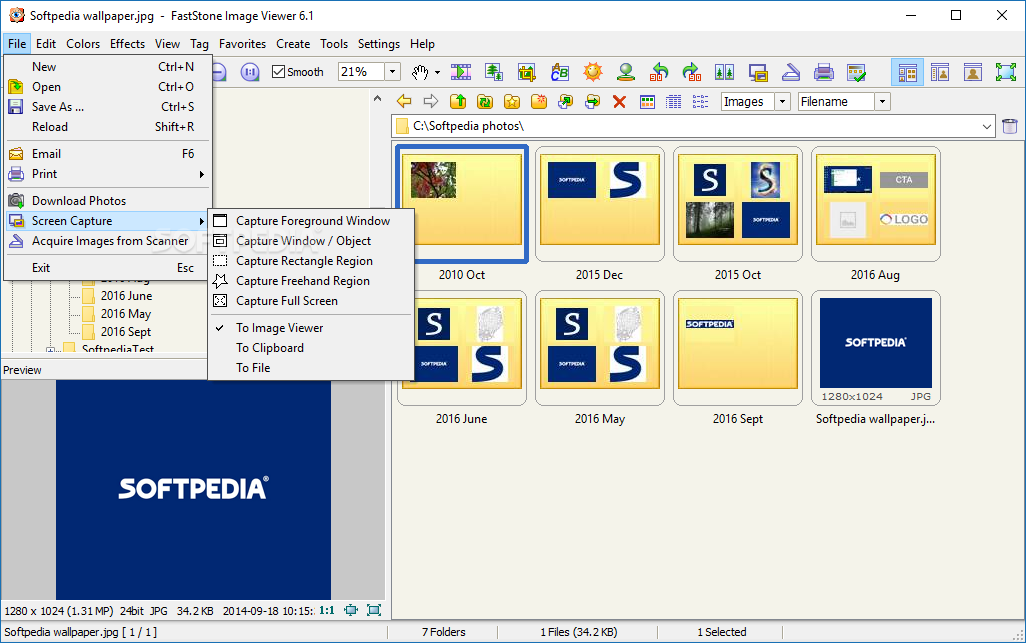This screenshot has height=643, width=1026.
Task: Open the Draw Board text tool icon
Action: pyautogui.click(x=559, y=72)
